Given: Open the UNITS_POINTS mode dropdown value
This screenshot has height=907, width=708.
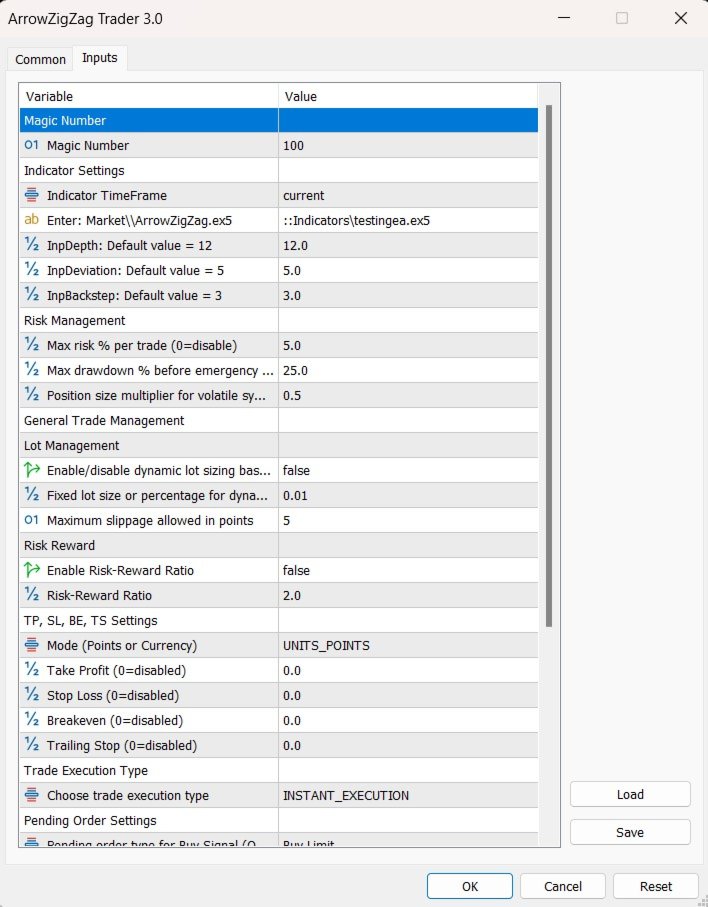Looking at the screenshot, I should (x=408, y=646).
